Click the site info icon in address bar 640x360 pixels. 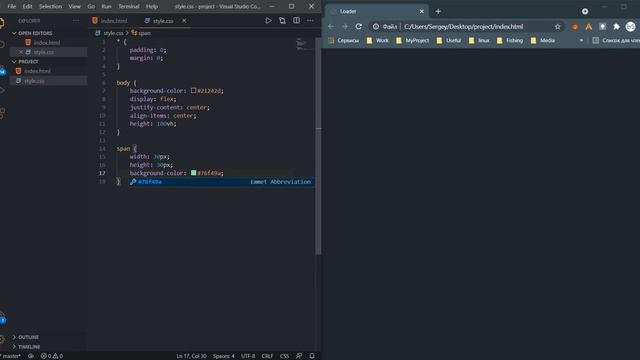pos(376,27)
